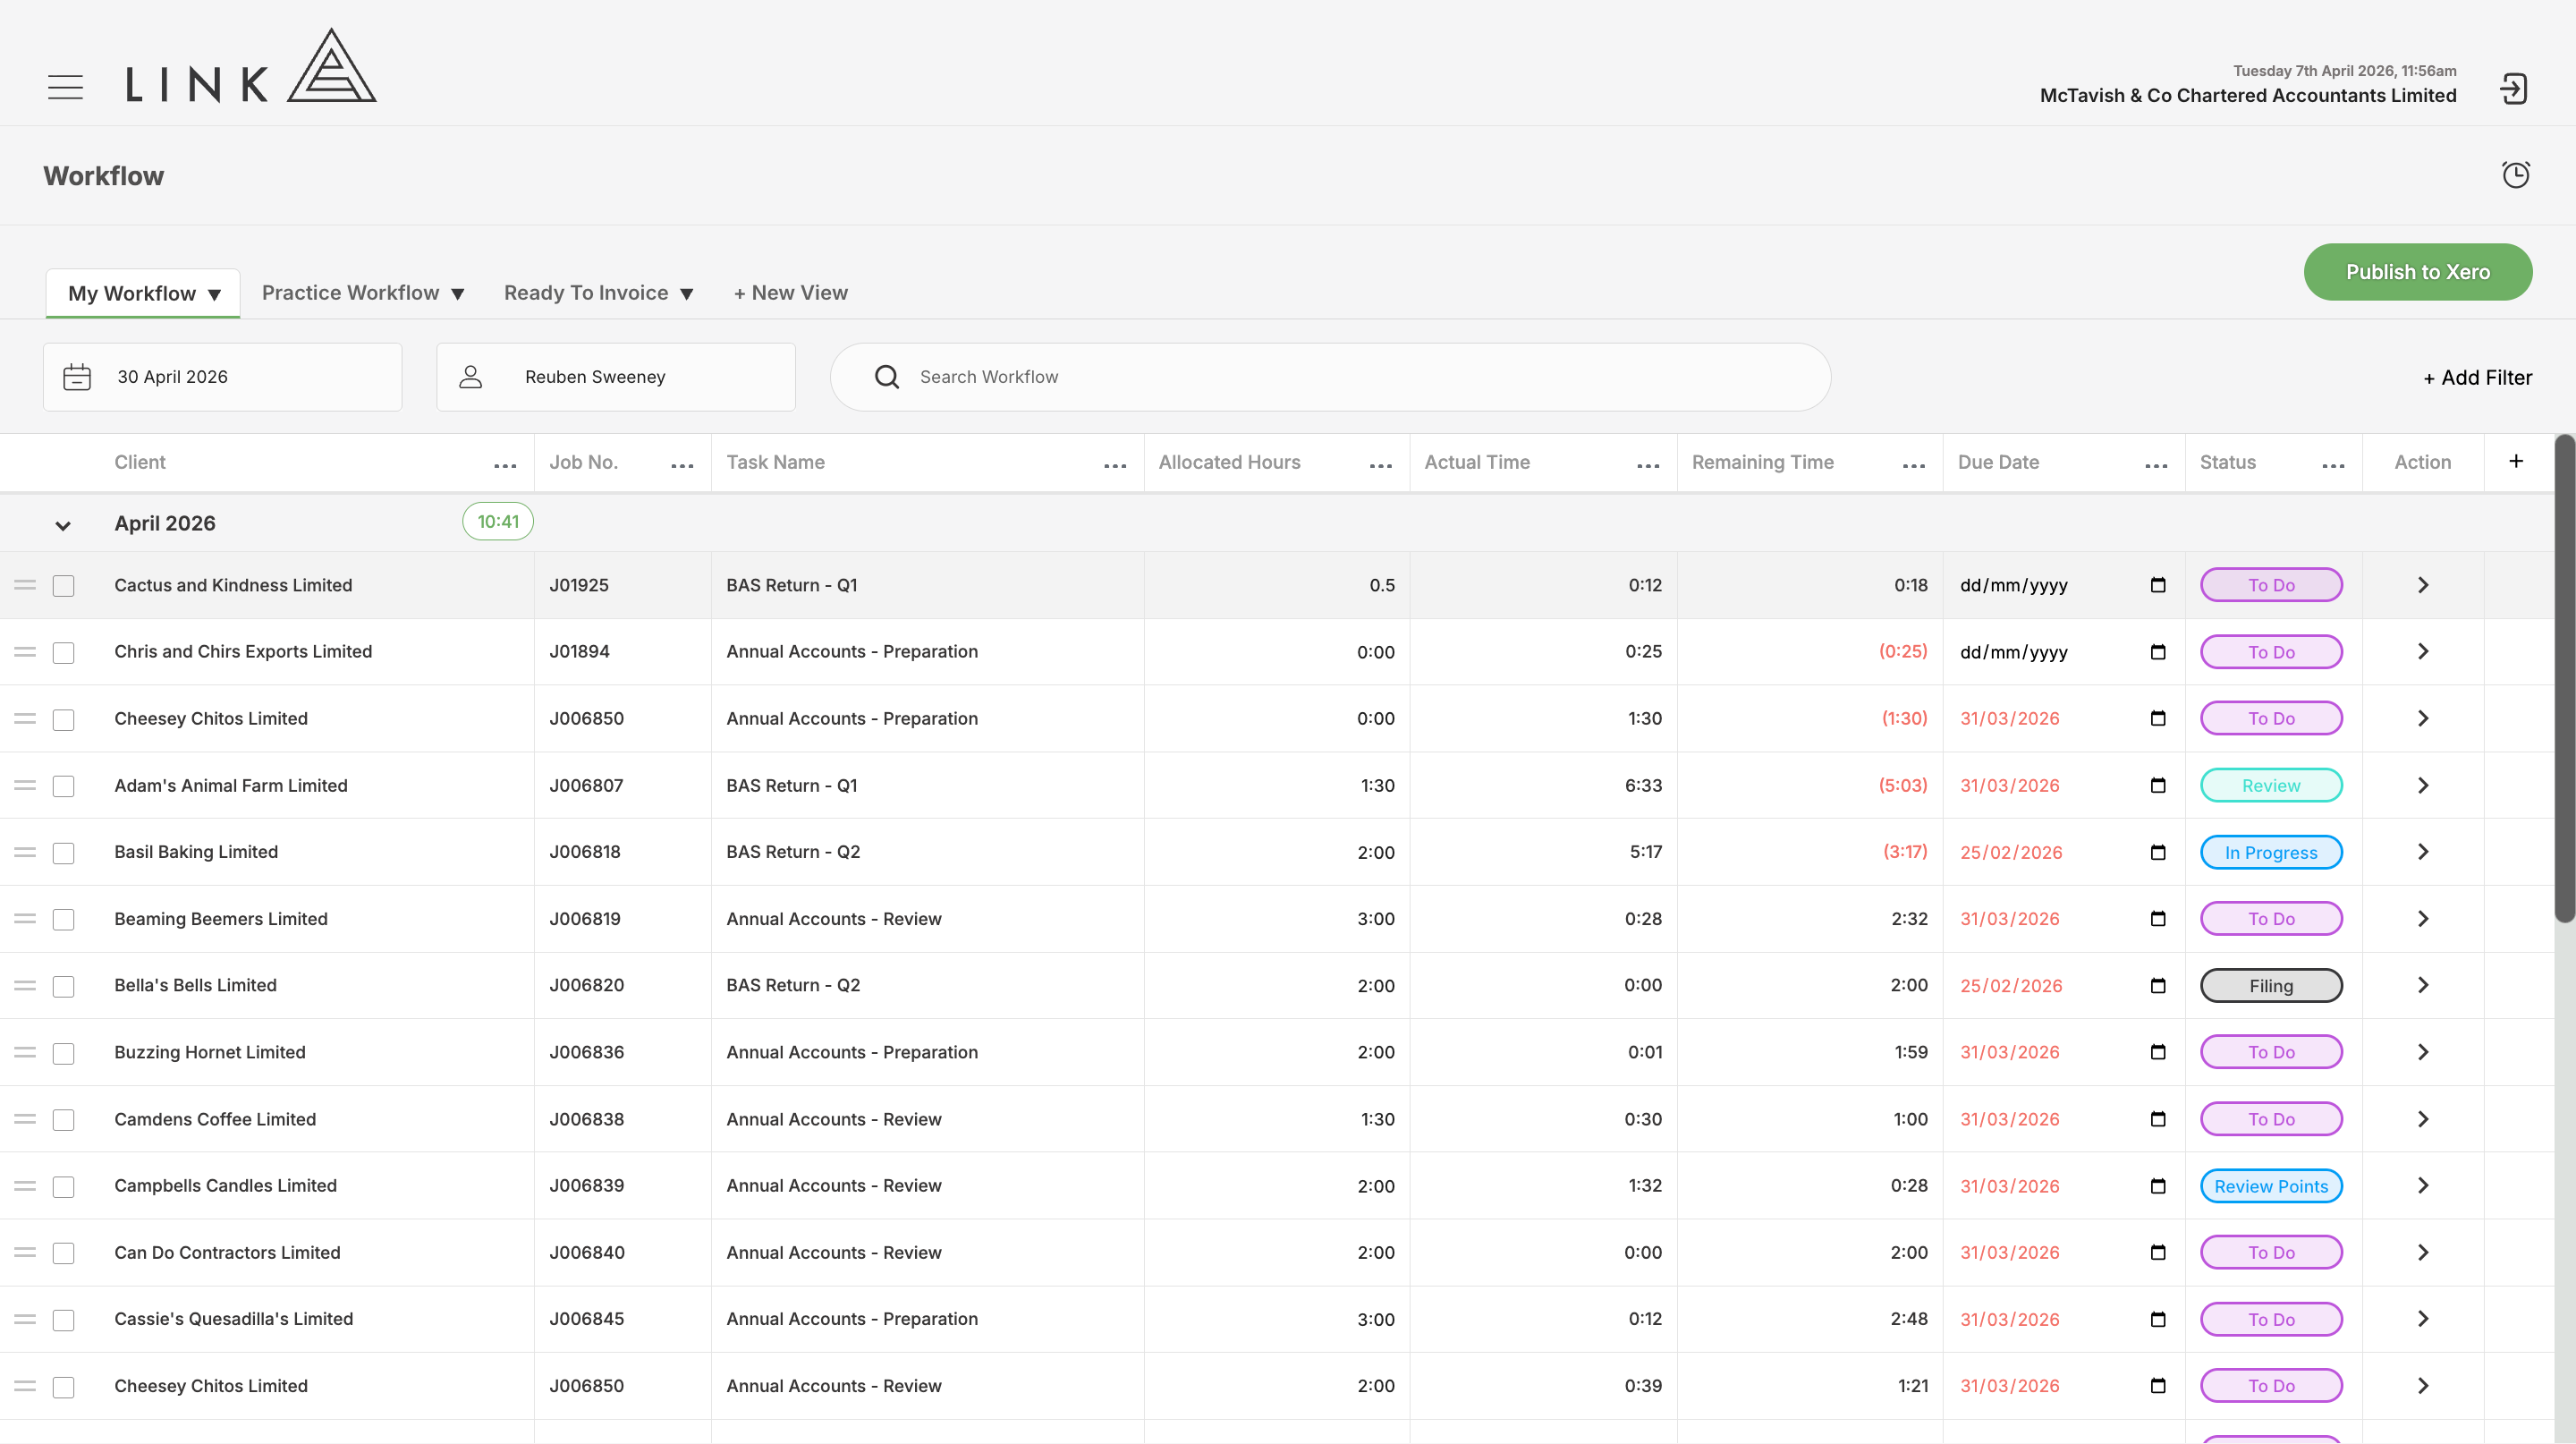Click Cassie's Quesadilla's Limited client name
2576x1444 pixels.
[x=234, y=1319]
